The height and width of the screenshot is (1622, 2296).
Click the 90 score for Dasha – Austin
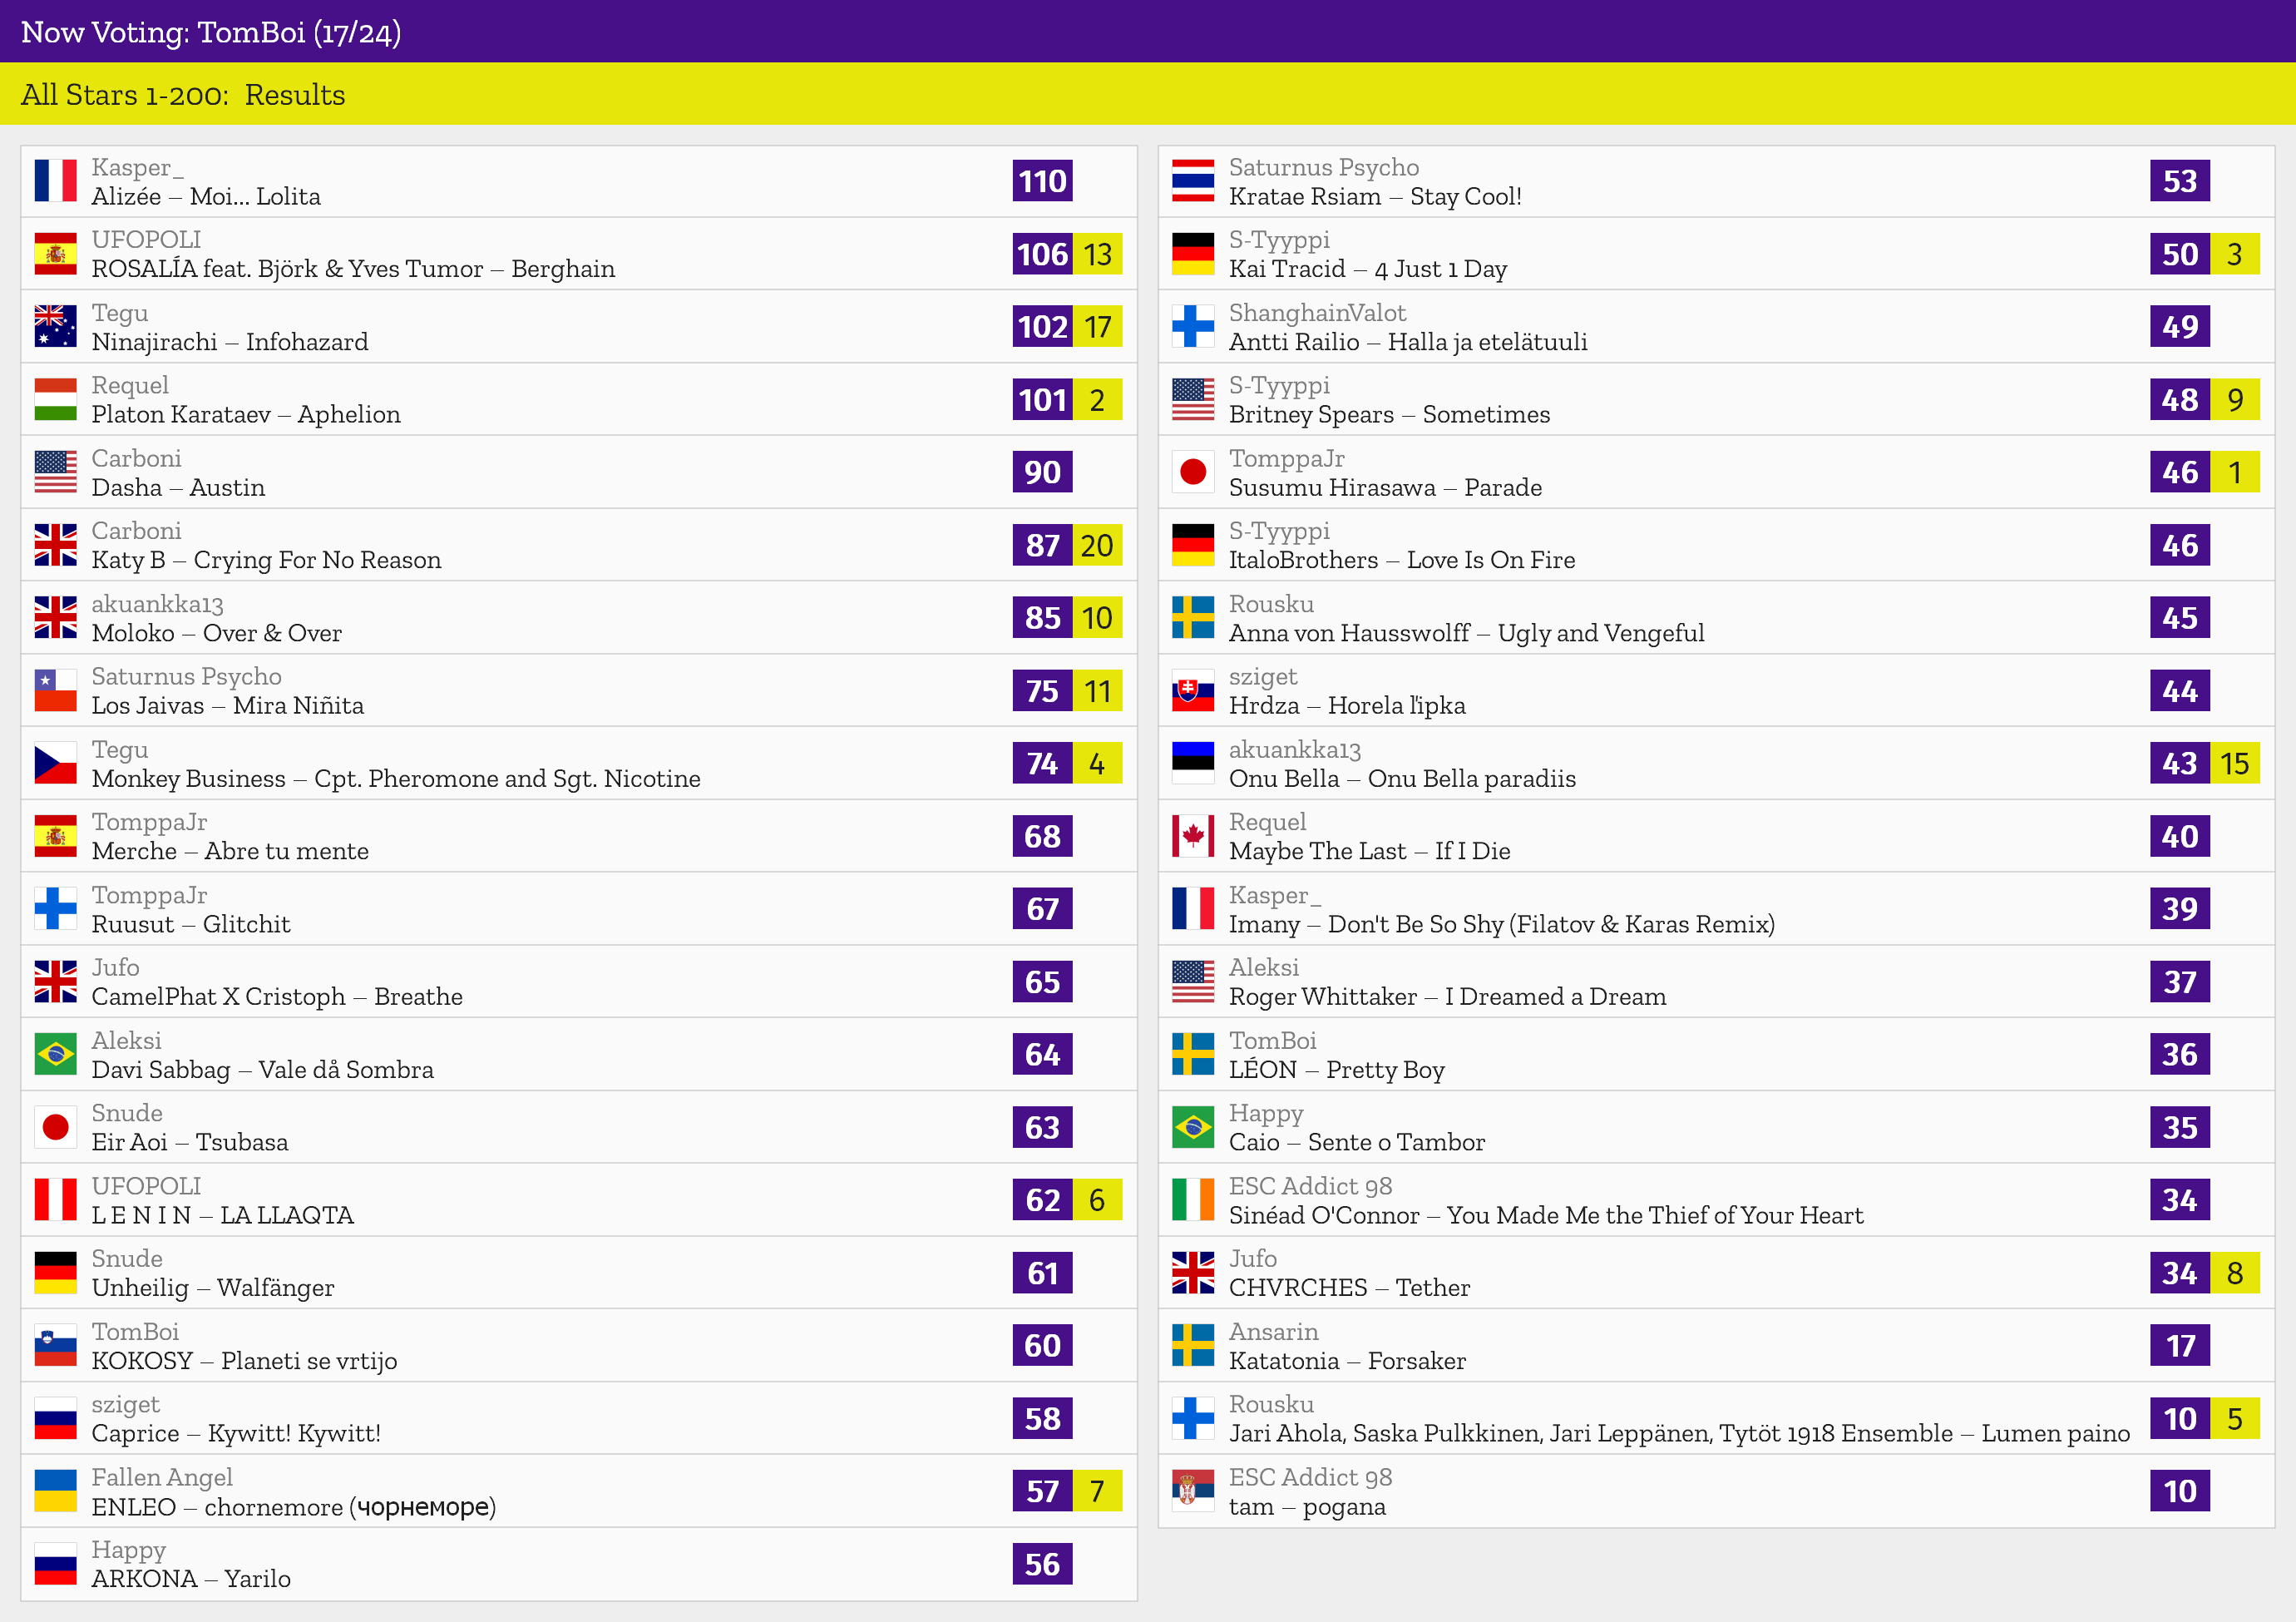[x=1042, y=472]
